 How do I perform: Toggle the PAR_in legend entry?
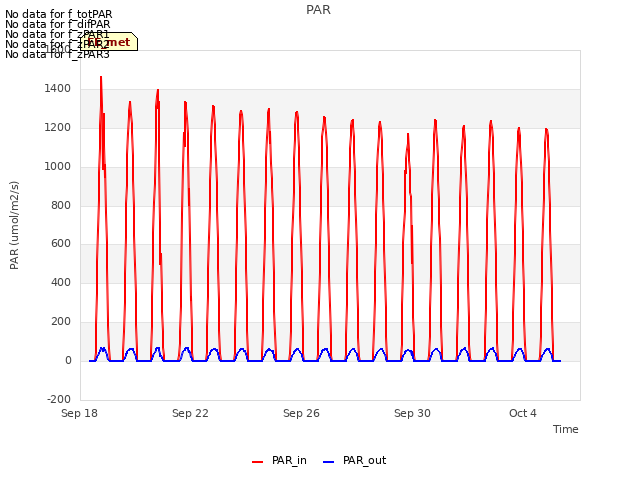pos(279,460)
